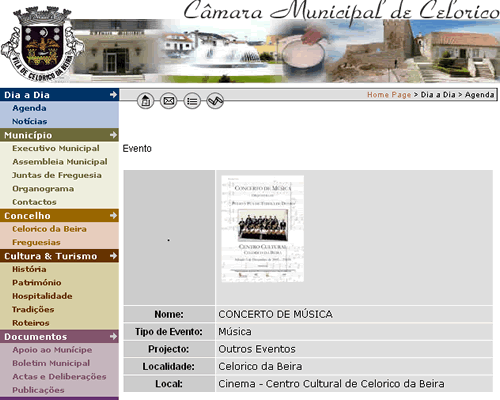The width and height of the screenshot is (500, 400).
Task: Go to Assembleia Municipal
Action: (60, 162)
